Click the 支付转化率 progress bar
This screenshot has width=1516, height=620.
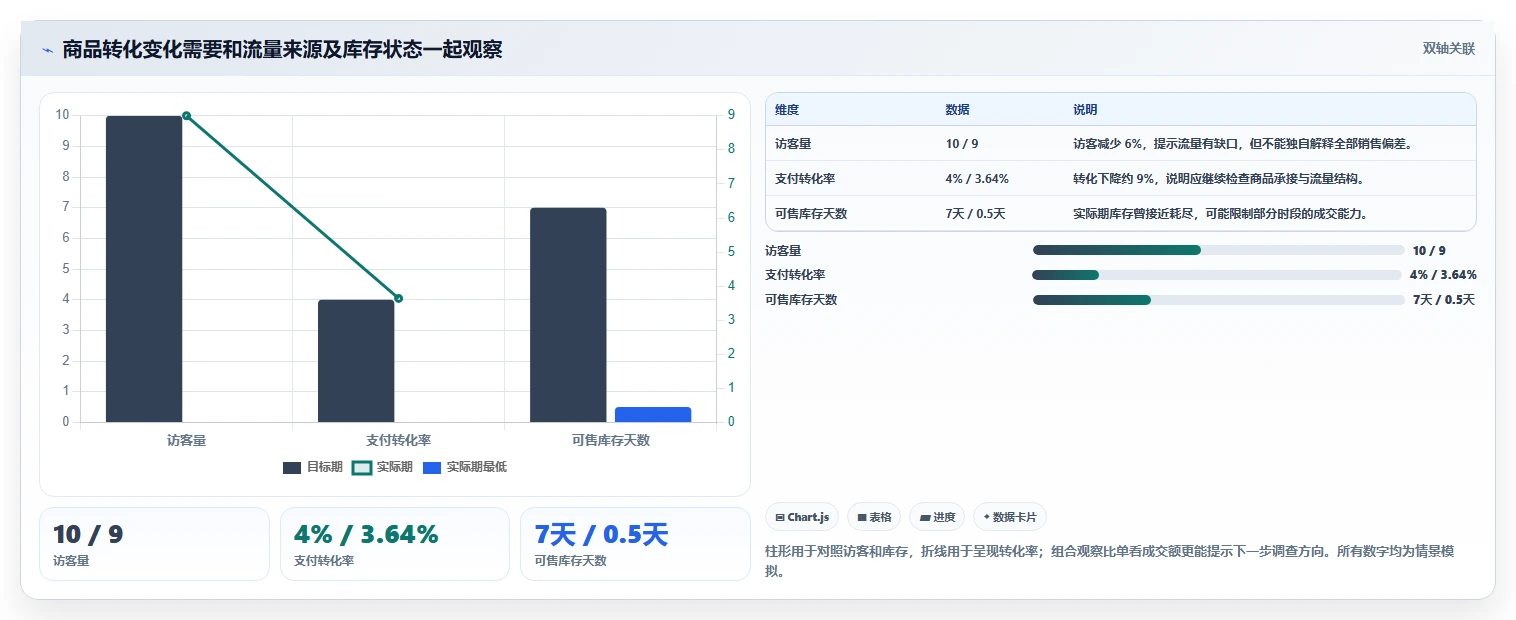(x=1217, y=275)
